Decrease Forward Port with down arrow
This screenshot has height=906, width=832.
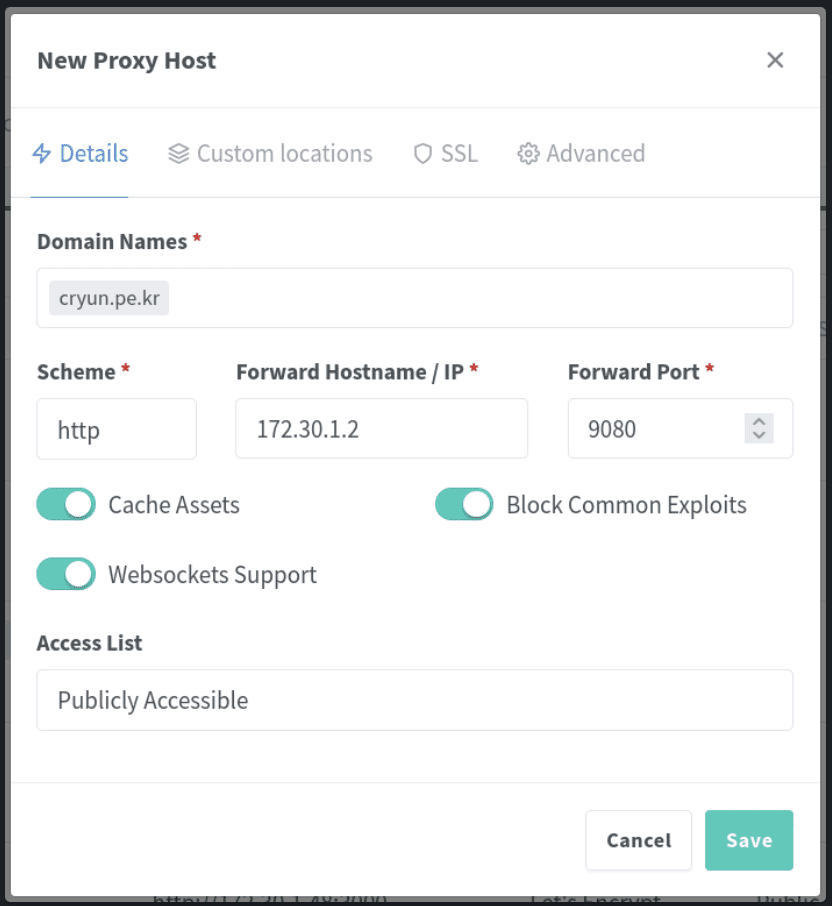point(759,435)
